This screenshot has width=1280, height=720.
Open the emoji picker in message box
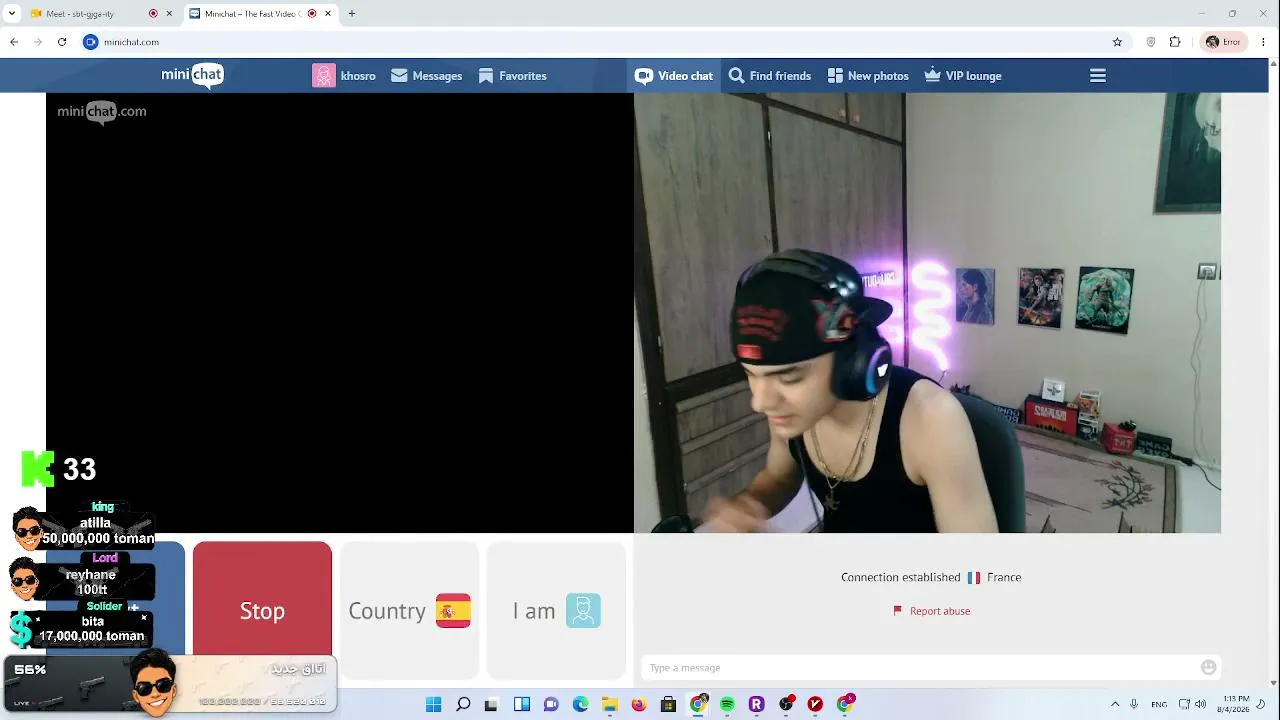click(1208, 668)
